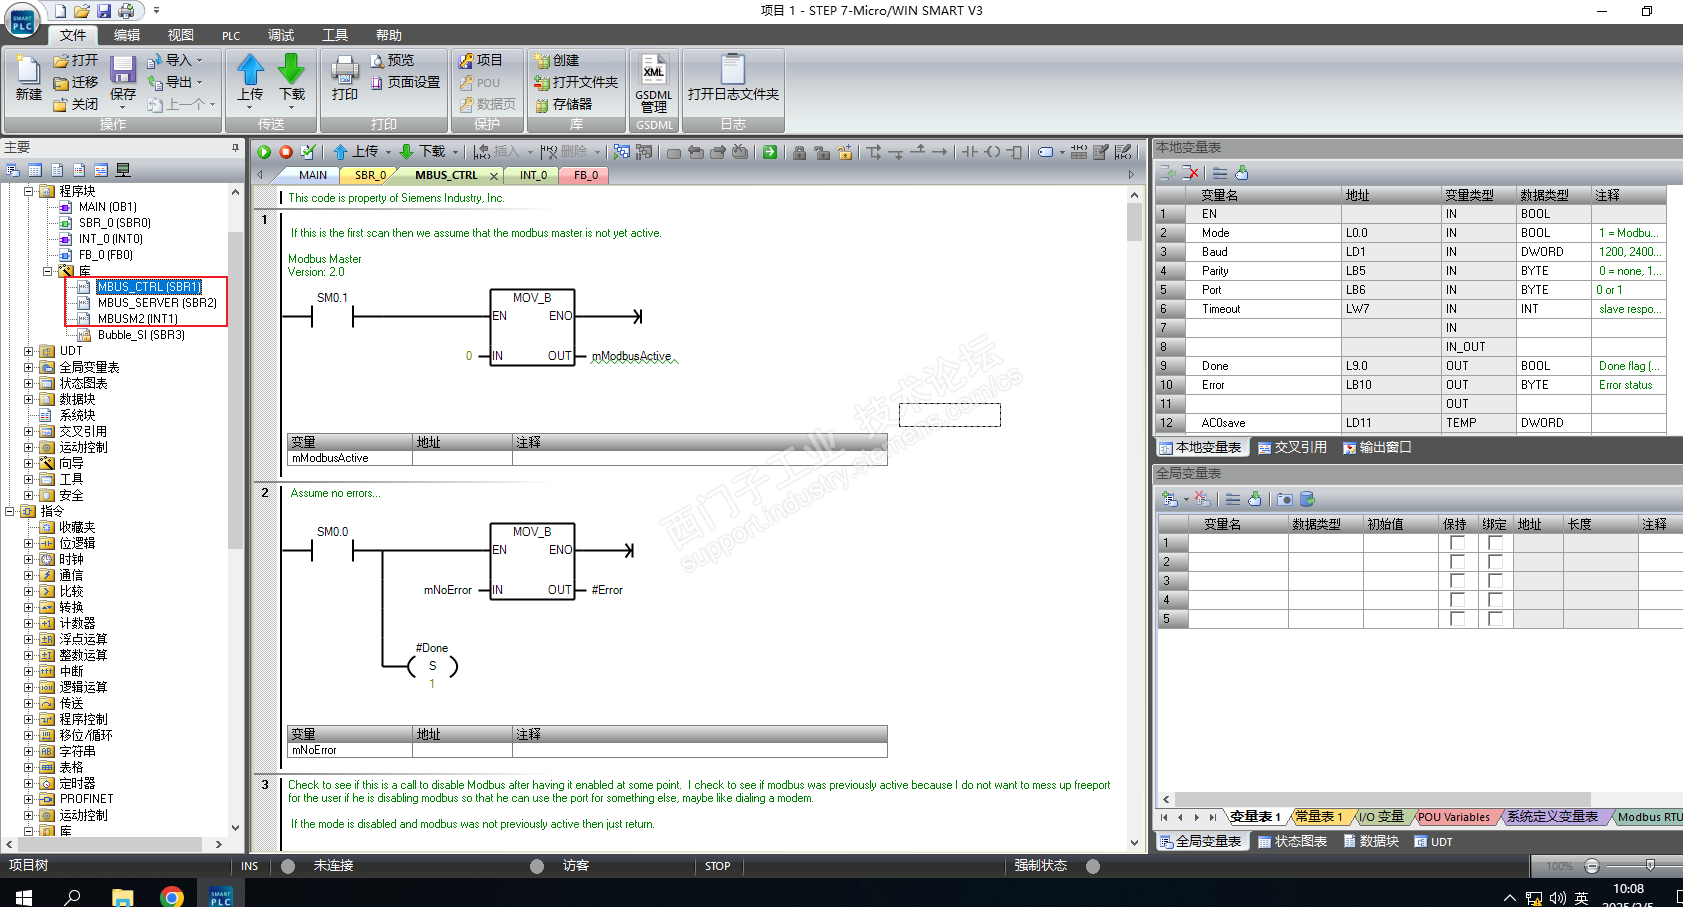Click the Insert contact icon in editor toolbar
Screen dimensions: 1683x907
click(969, 152)
